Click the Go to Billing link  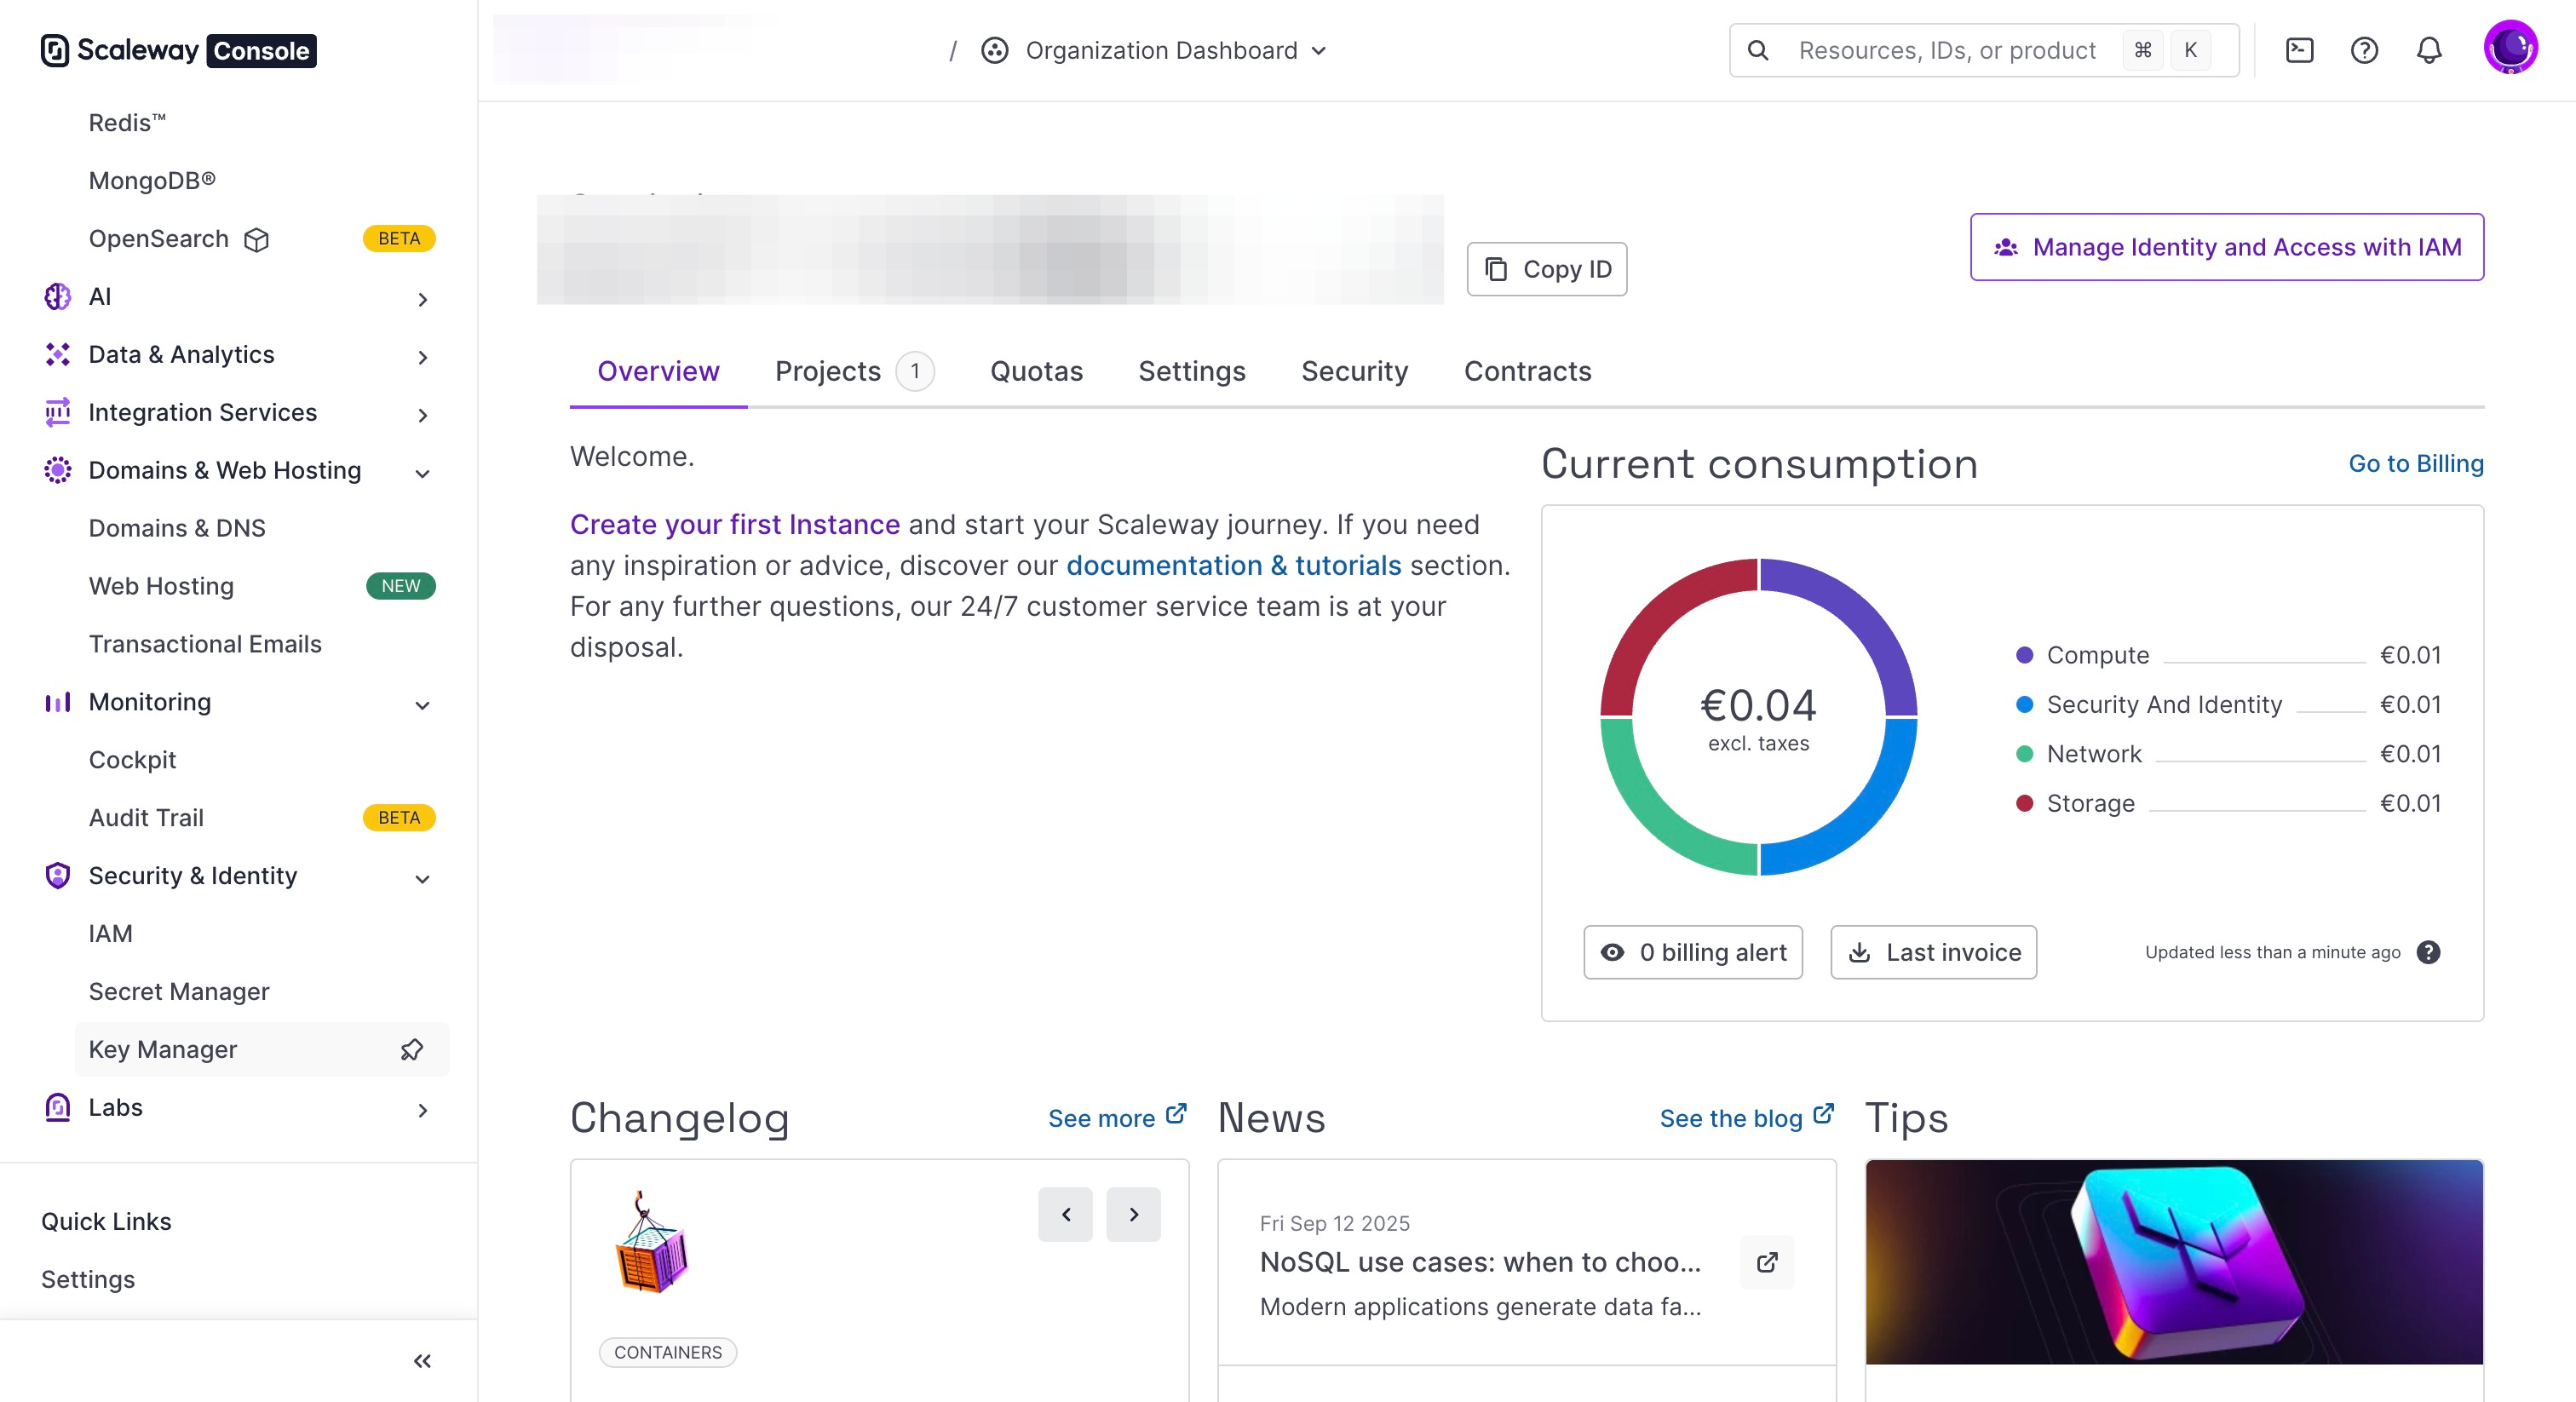point(2415,463)
